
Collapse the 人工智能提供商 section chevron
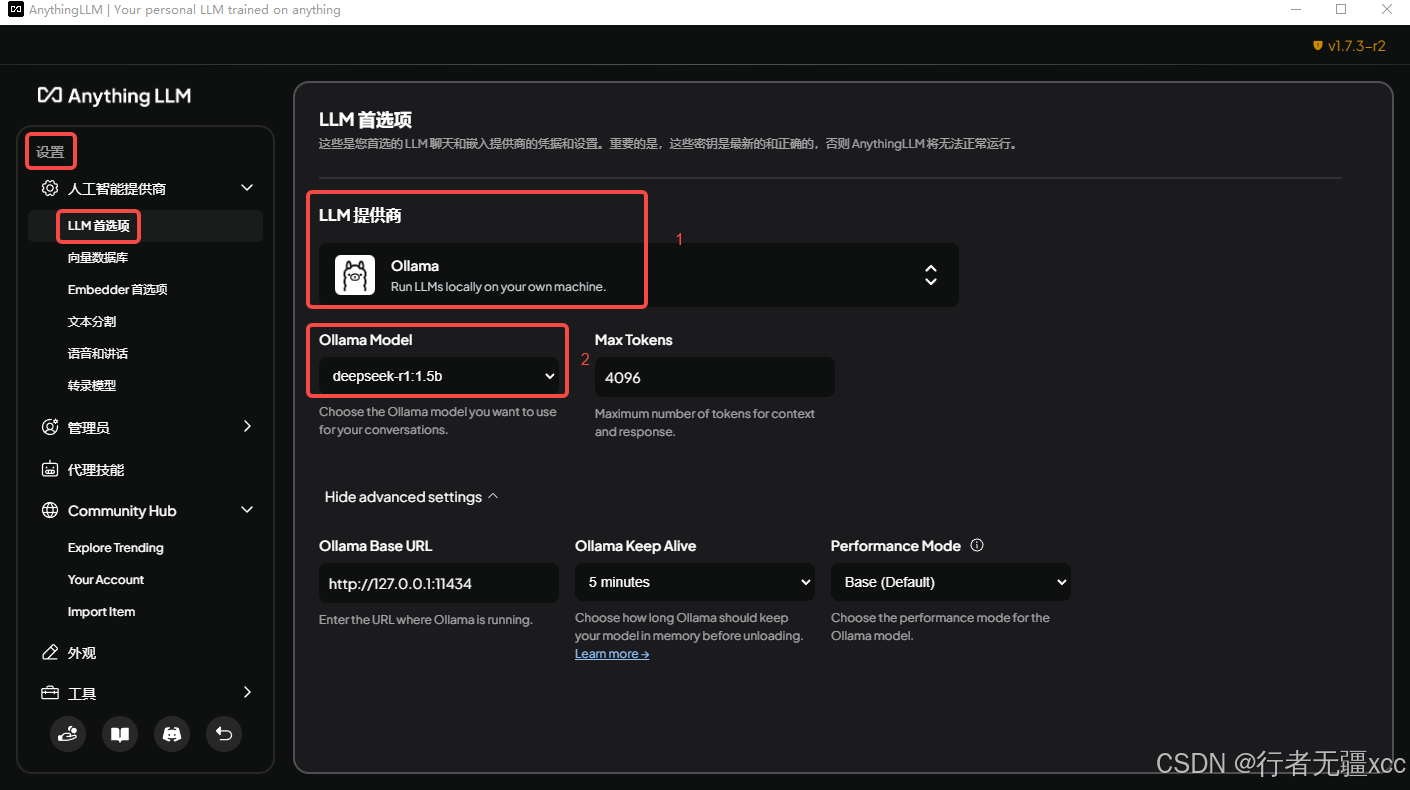(x=247, y=188)
